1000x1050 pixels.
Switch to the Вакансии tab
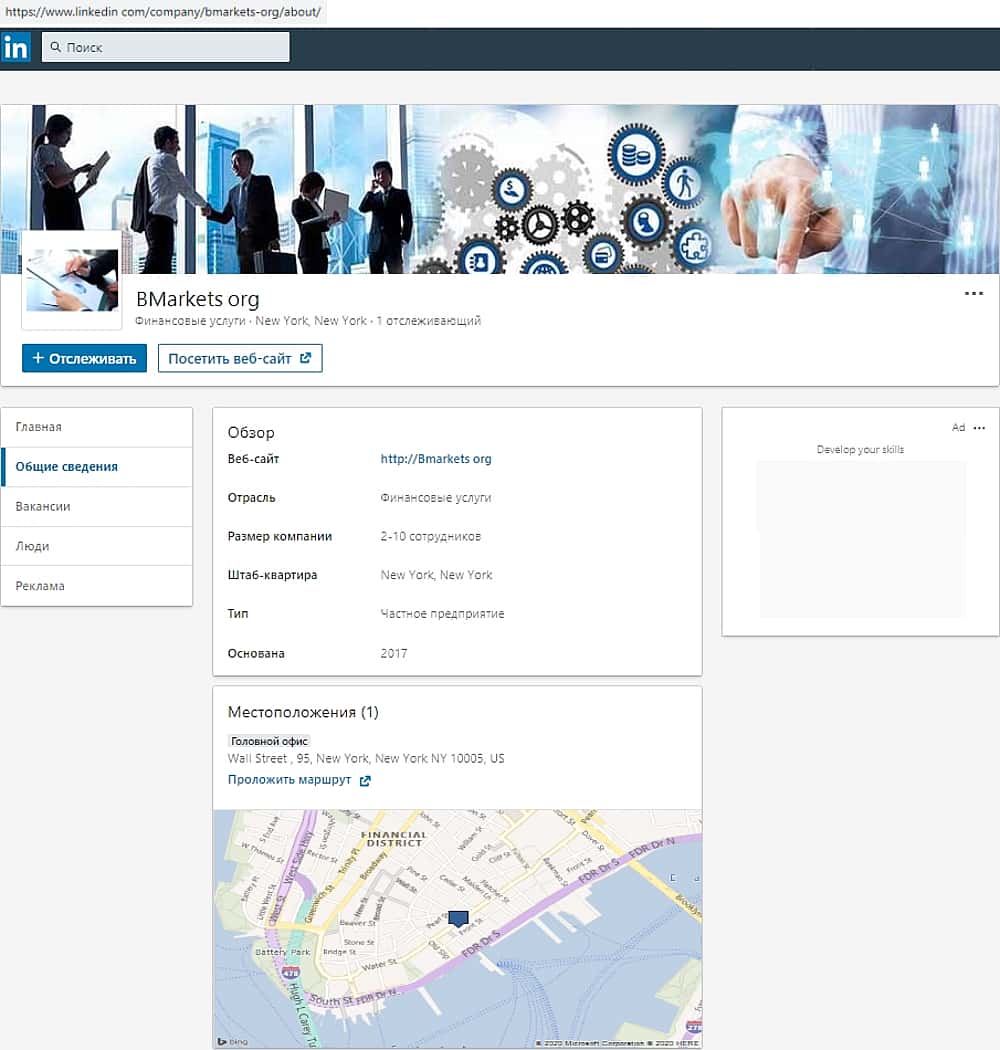[x=96, y=506]
